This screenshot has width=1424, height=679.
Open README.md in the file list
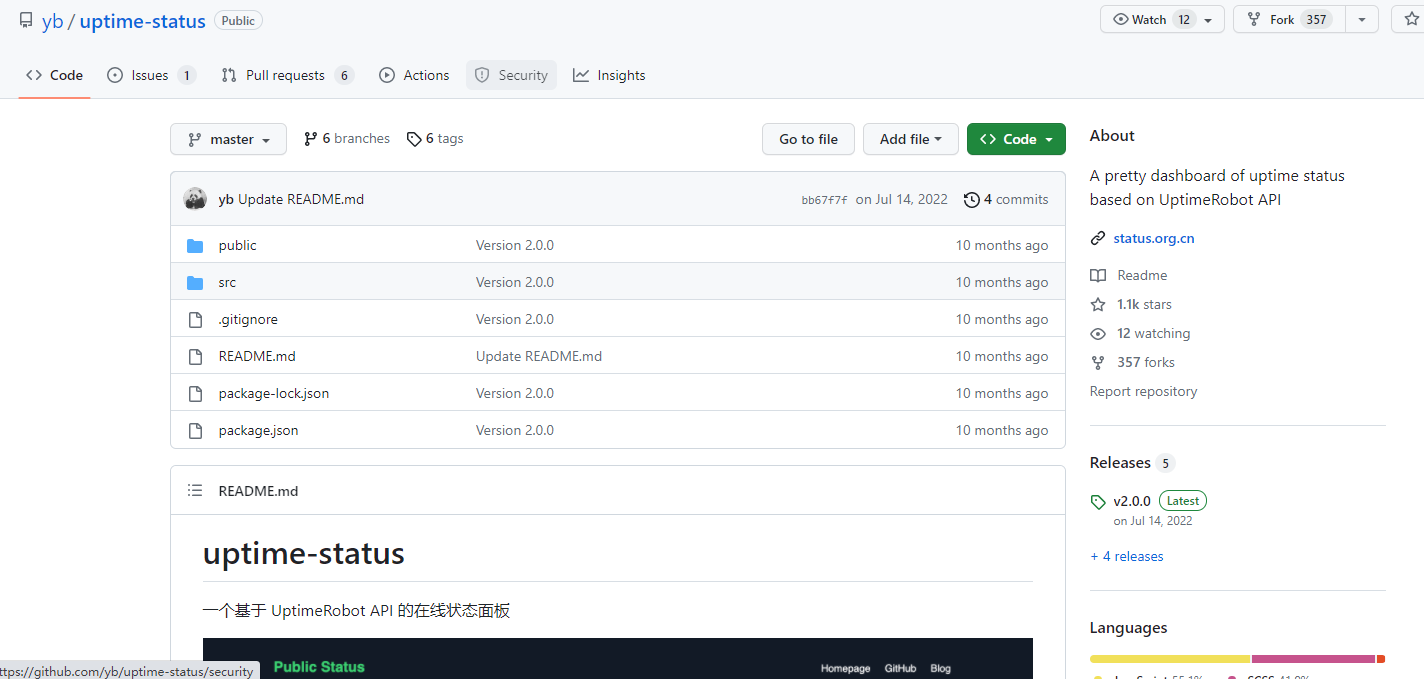[x=257, y=356]
